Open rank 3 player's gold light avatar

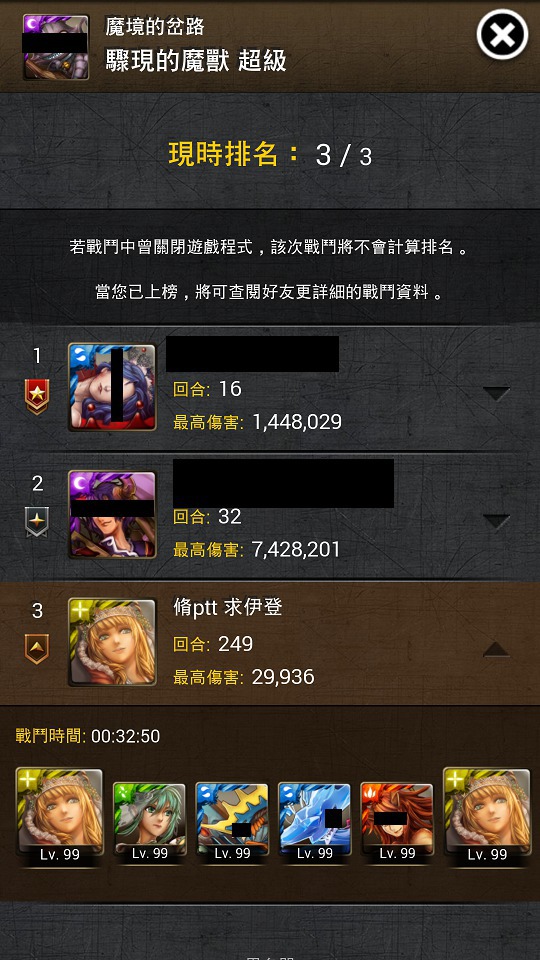(112, 642)
